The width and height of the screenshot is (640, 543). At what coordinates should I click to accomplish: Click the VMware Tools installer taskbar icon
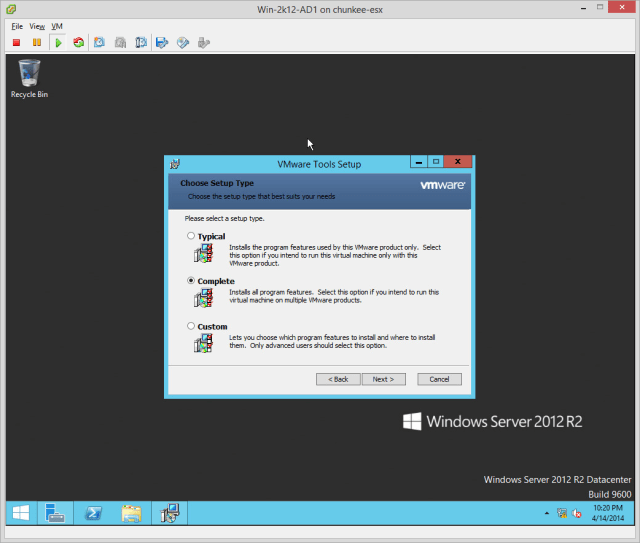coord(170,513)
